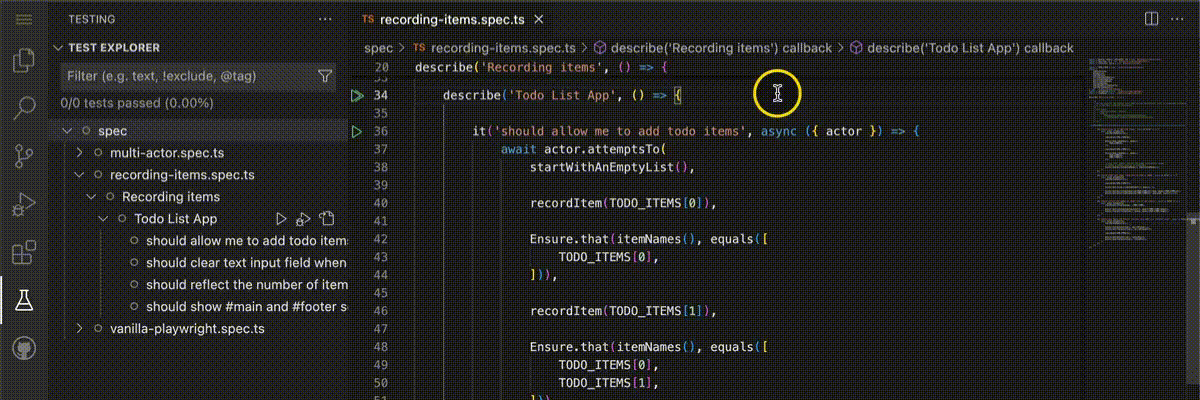Split the editor to the right
The image size is (1200, 400).
pyautogui.click(x=1151, y=19)
